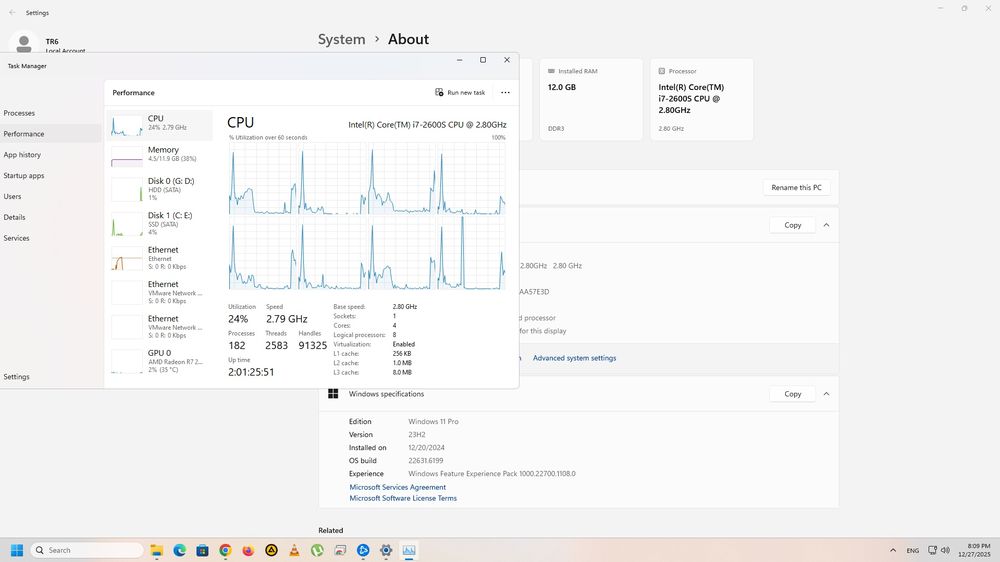
Task: Click the taskbar Search box
Action: (x=87, y=551)
